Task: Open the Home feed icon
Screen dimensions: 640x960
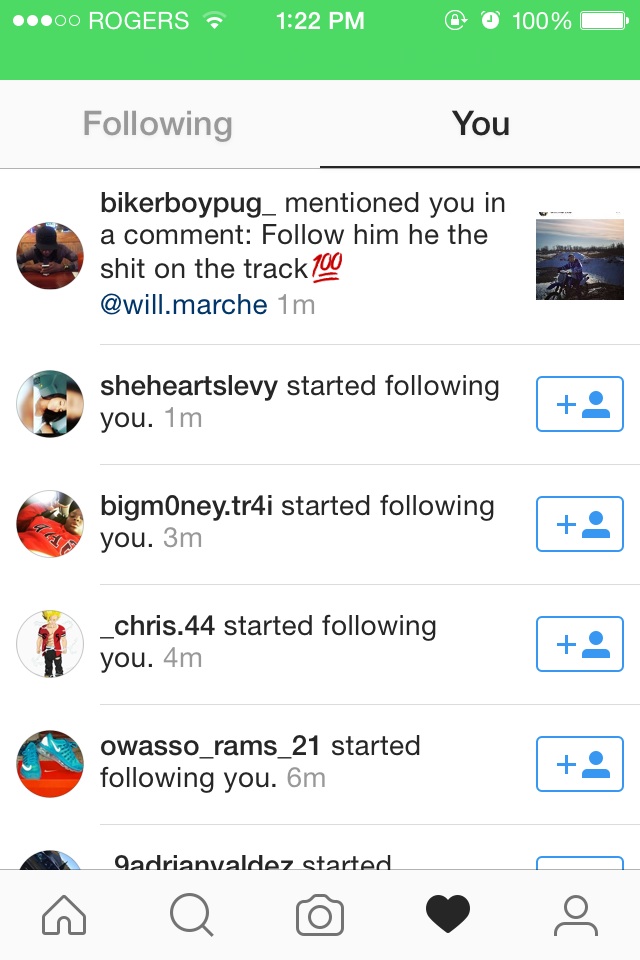Action: [x=64, y=915]
